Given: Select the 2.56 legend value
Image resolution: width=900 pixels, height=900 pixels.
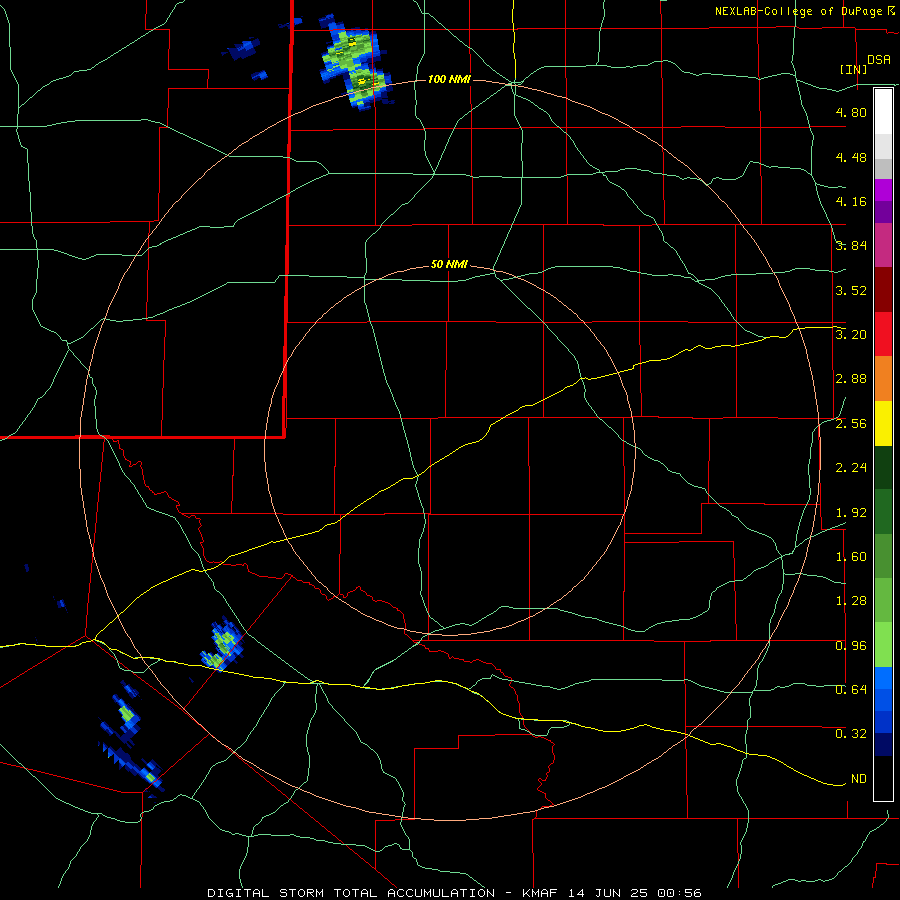Looking at the screenshot, I should coord(851,424).
